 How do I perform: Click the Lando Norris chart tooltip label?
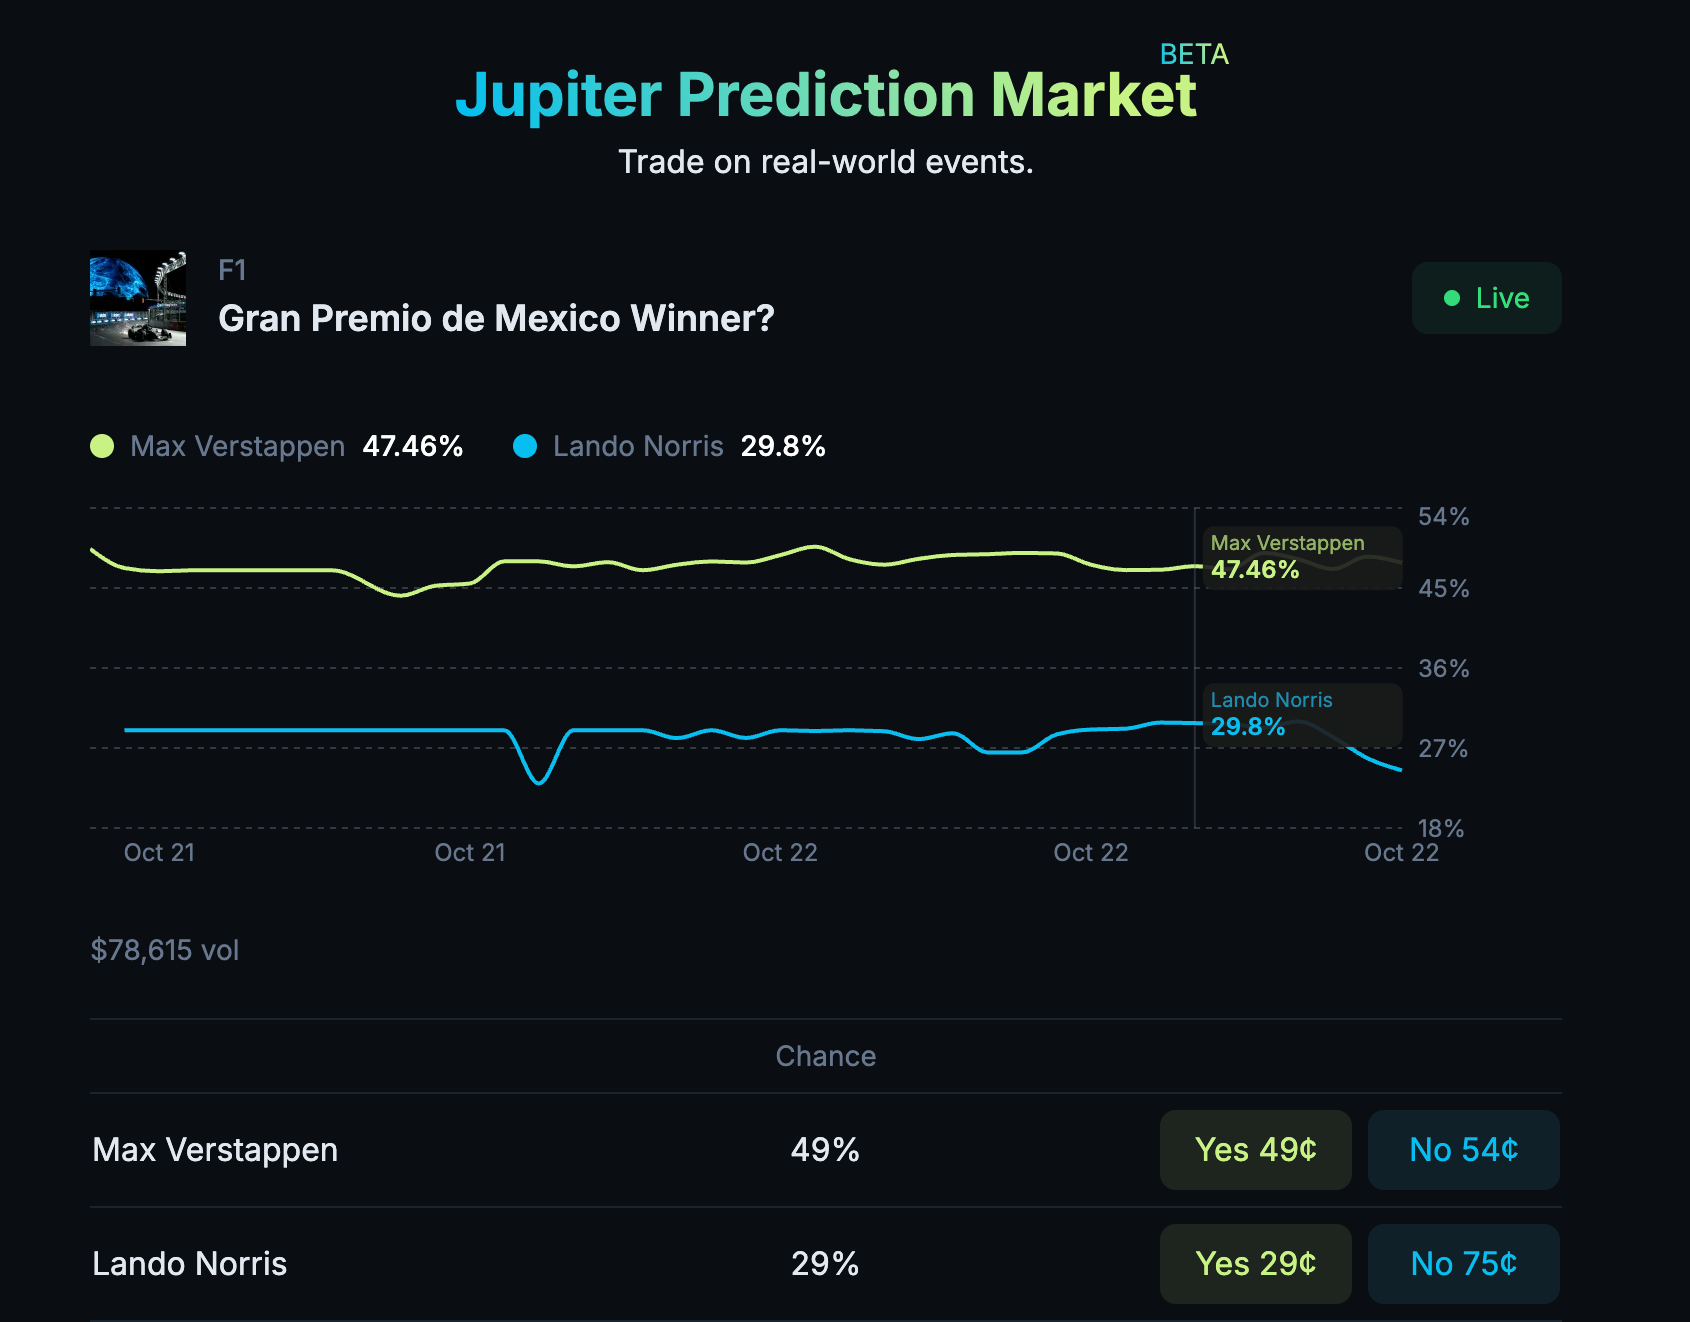1270,700
